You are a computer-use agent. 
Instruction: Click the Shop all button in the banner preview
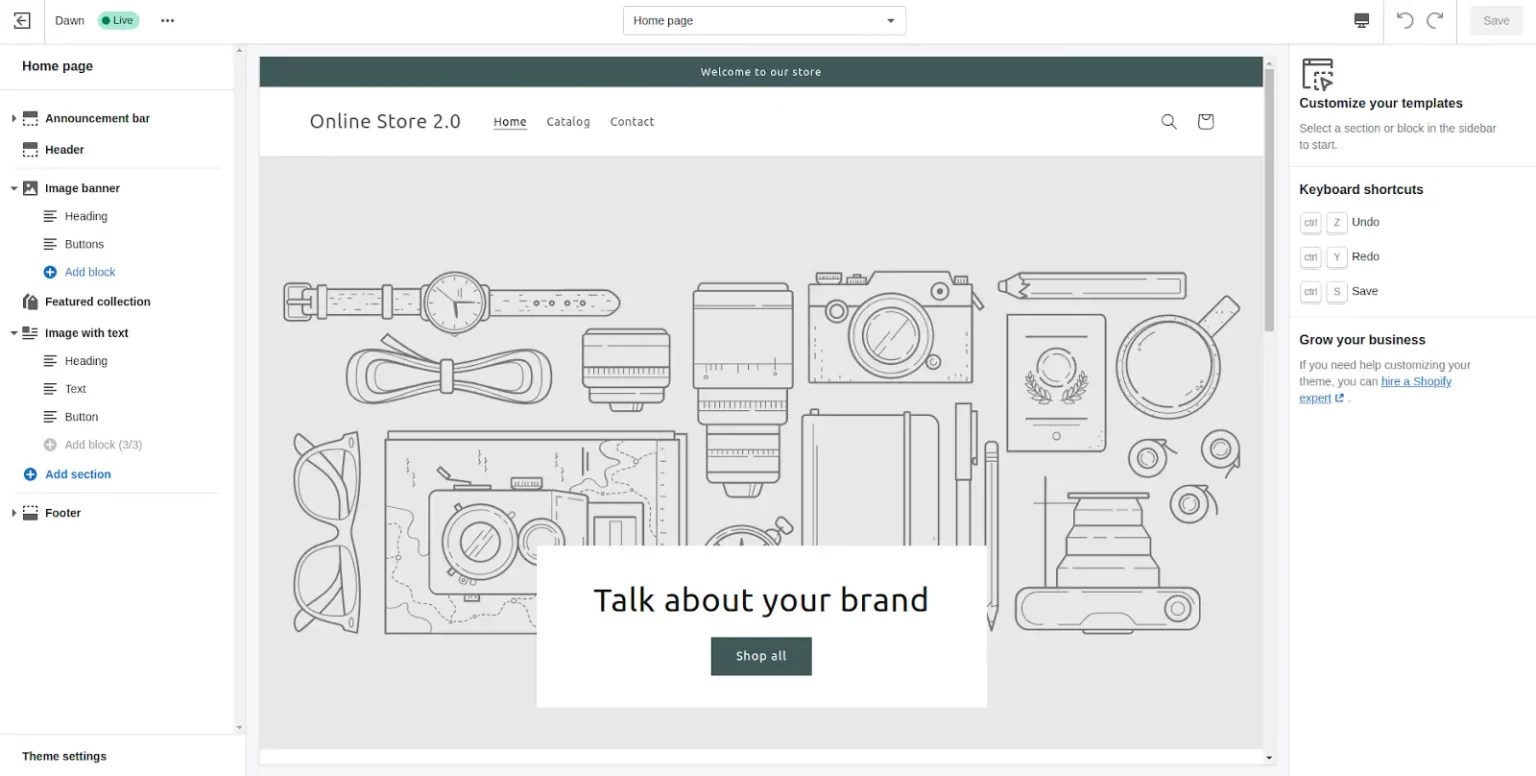click(x=761, y=656)
